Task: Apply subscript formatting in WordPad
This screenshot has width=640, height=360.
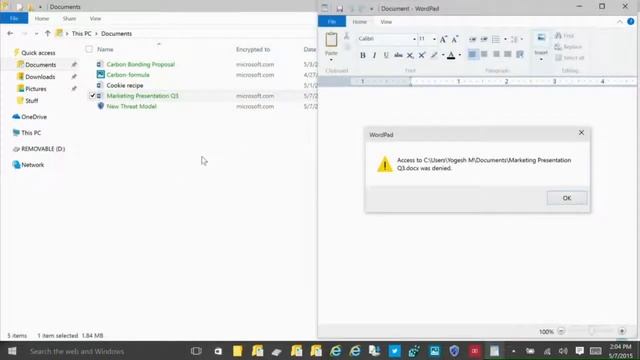Action: click(x=410, y=55)
